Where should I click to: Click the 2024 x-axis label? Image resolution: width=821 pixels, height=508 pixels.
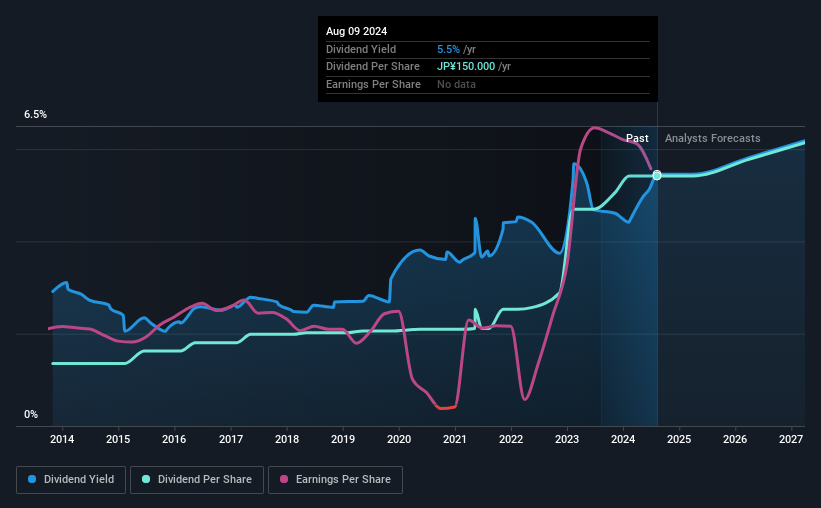[x=623, y=439]
